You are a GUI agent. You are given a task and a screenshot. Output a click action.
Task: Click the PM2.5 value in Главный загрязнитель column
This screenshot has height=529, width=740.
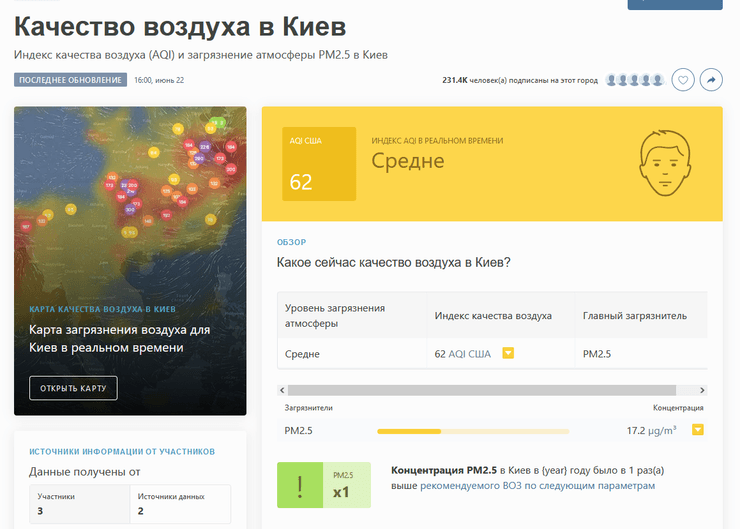[597, 354]
